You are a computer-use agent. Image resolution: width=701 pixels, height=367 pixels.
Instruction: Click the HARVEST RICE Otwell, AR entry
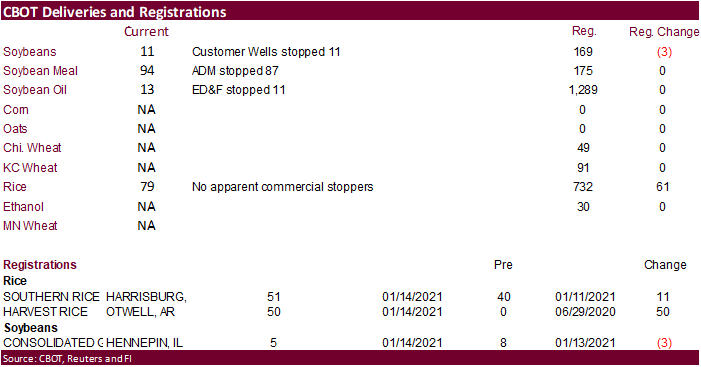(x=89, y=312)
